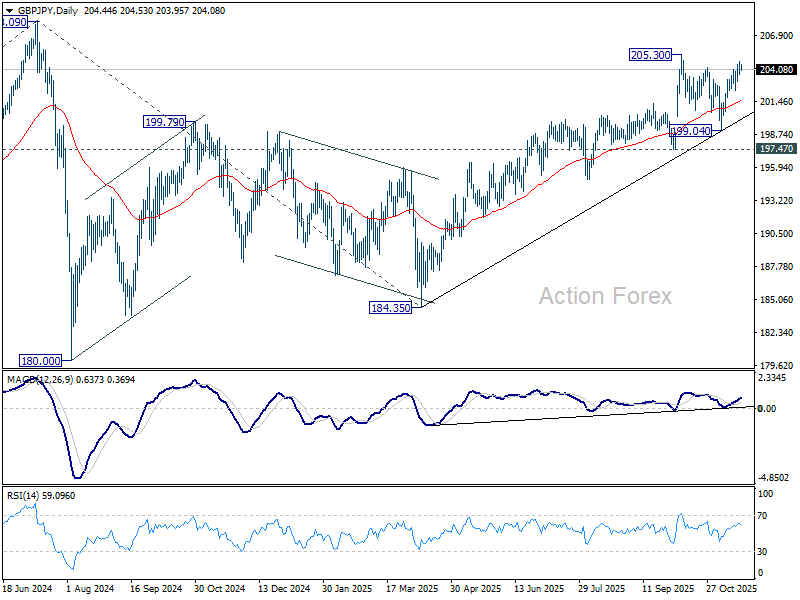
Task: Click the current price tag 204.080
Action: tap(776, 69)
